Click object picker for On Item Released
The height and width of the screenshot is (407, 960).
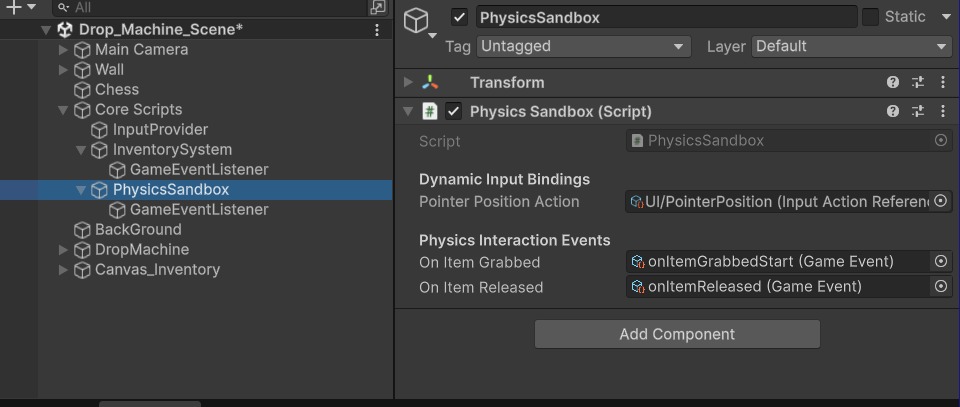click(941, 286)
